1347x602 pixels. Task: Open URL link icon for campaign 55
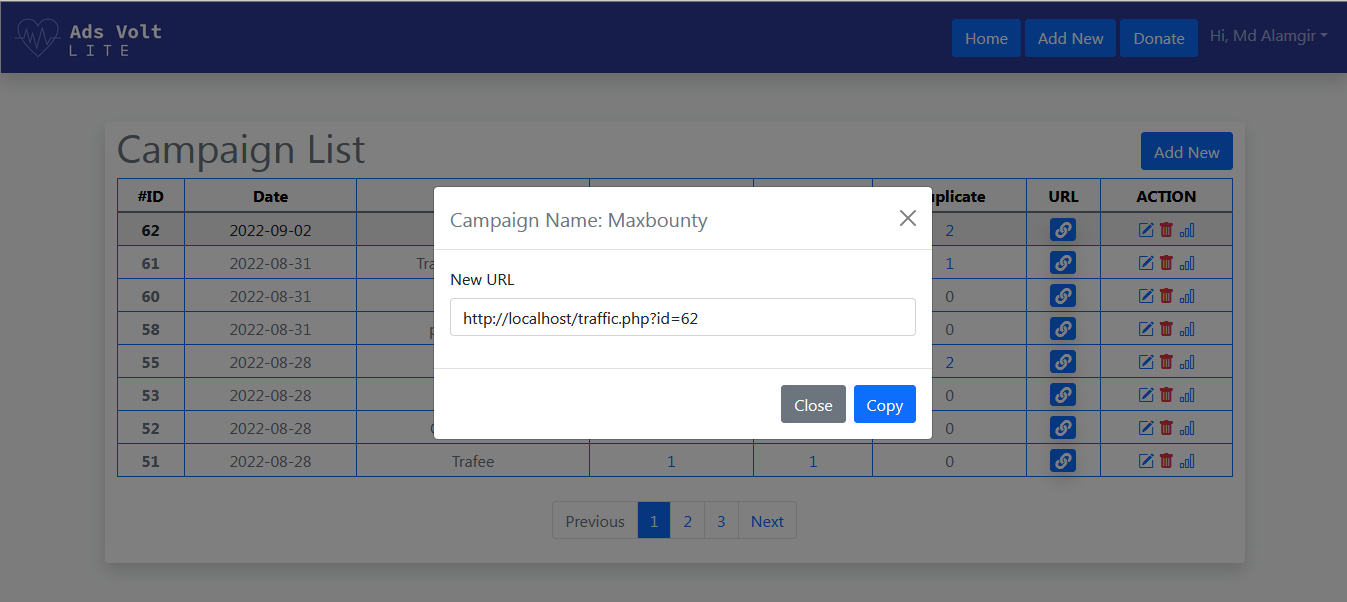pyautogui.click(x=1063, y=362)
